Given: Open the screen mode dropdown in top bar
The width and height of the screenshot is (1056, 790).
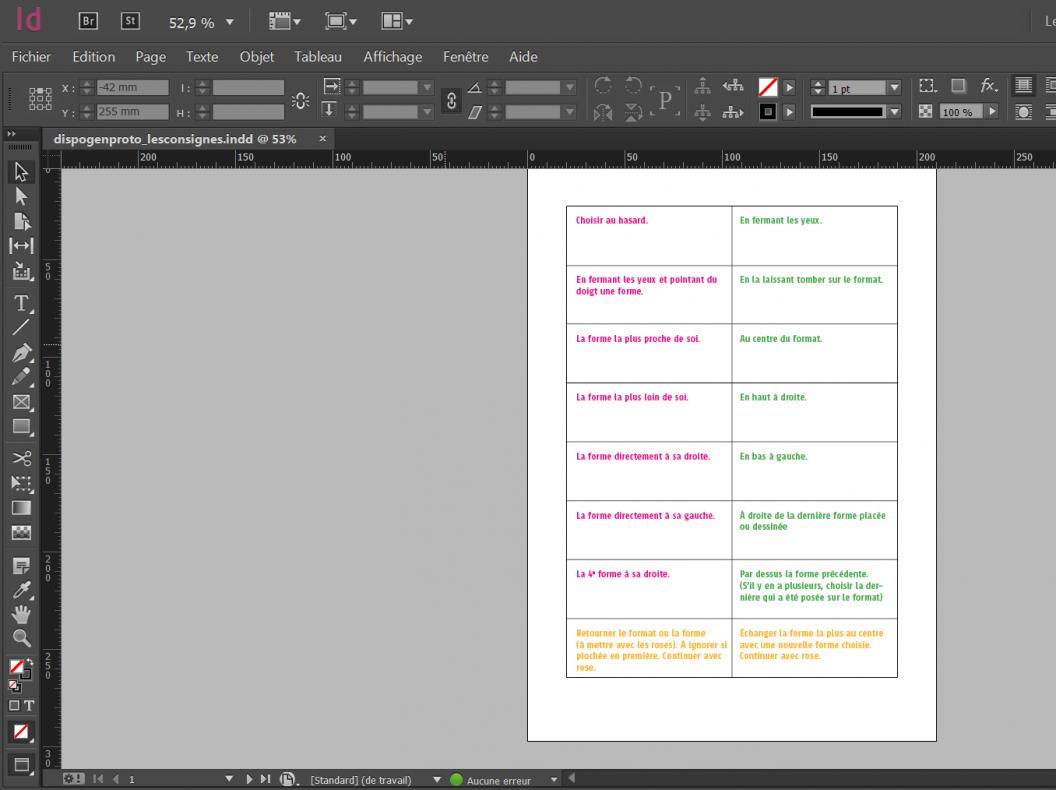Looking at the screenshot, I should pos(340,22).
